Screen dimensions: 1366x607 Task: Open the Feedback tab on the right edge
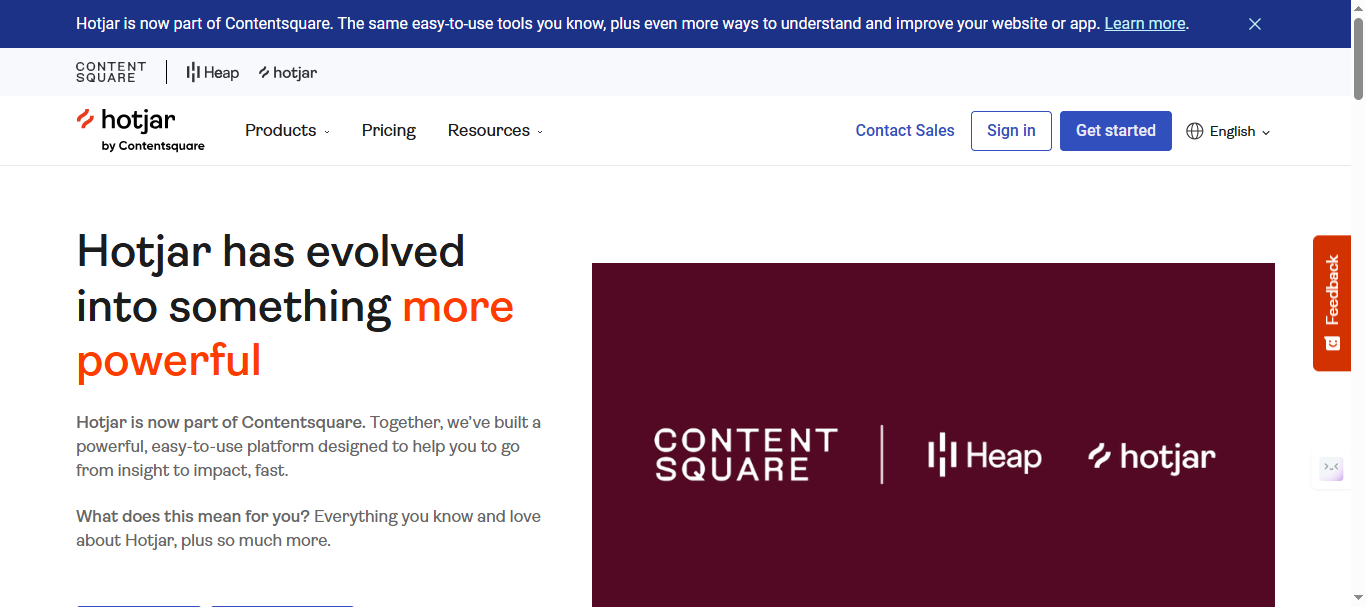pyautogui.click(x=1331, y=303)
